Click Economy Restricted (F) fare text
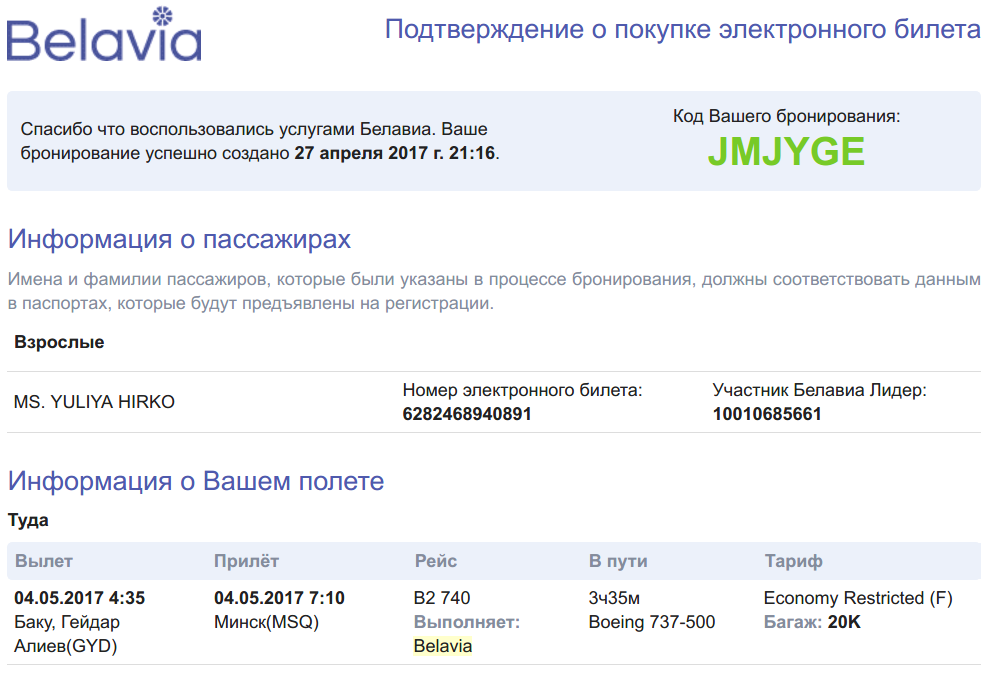The image size is (994, 683). point(858,598)
